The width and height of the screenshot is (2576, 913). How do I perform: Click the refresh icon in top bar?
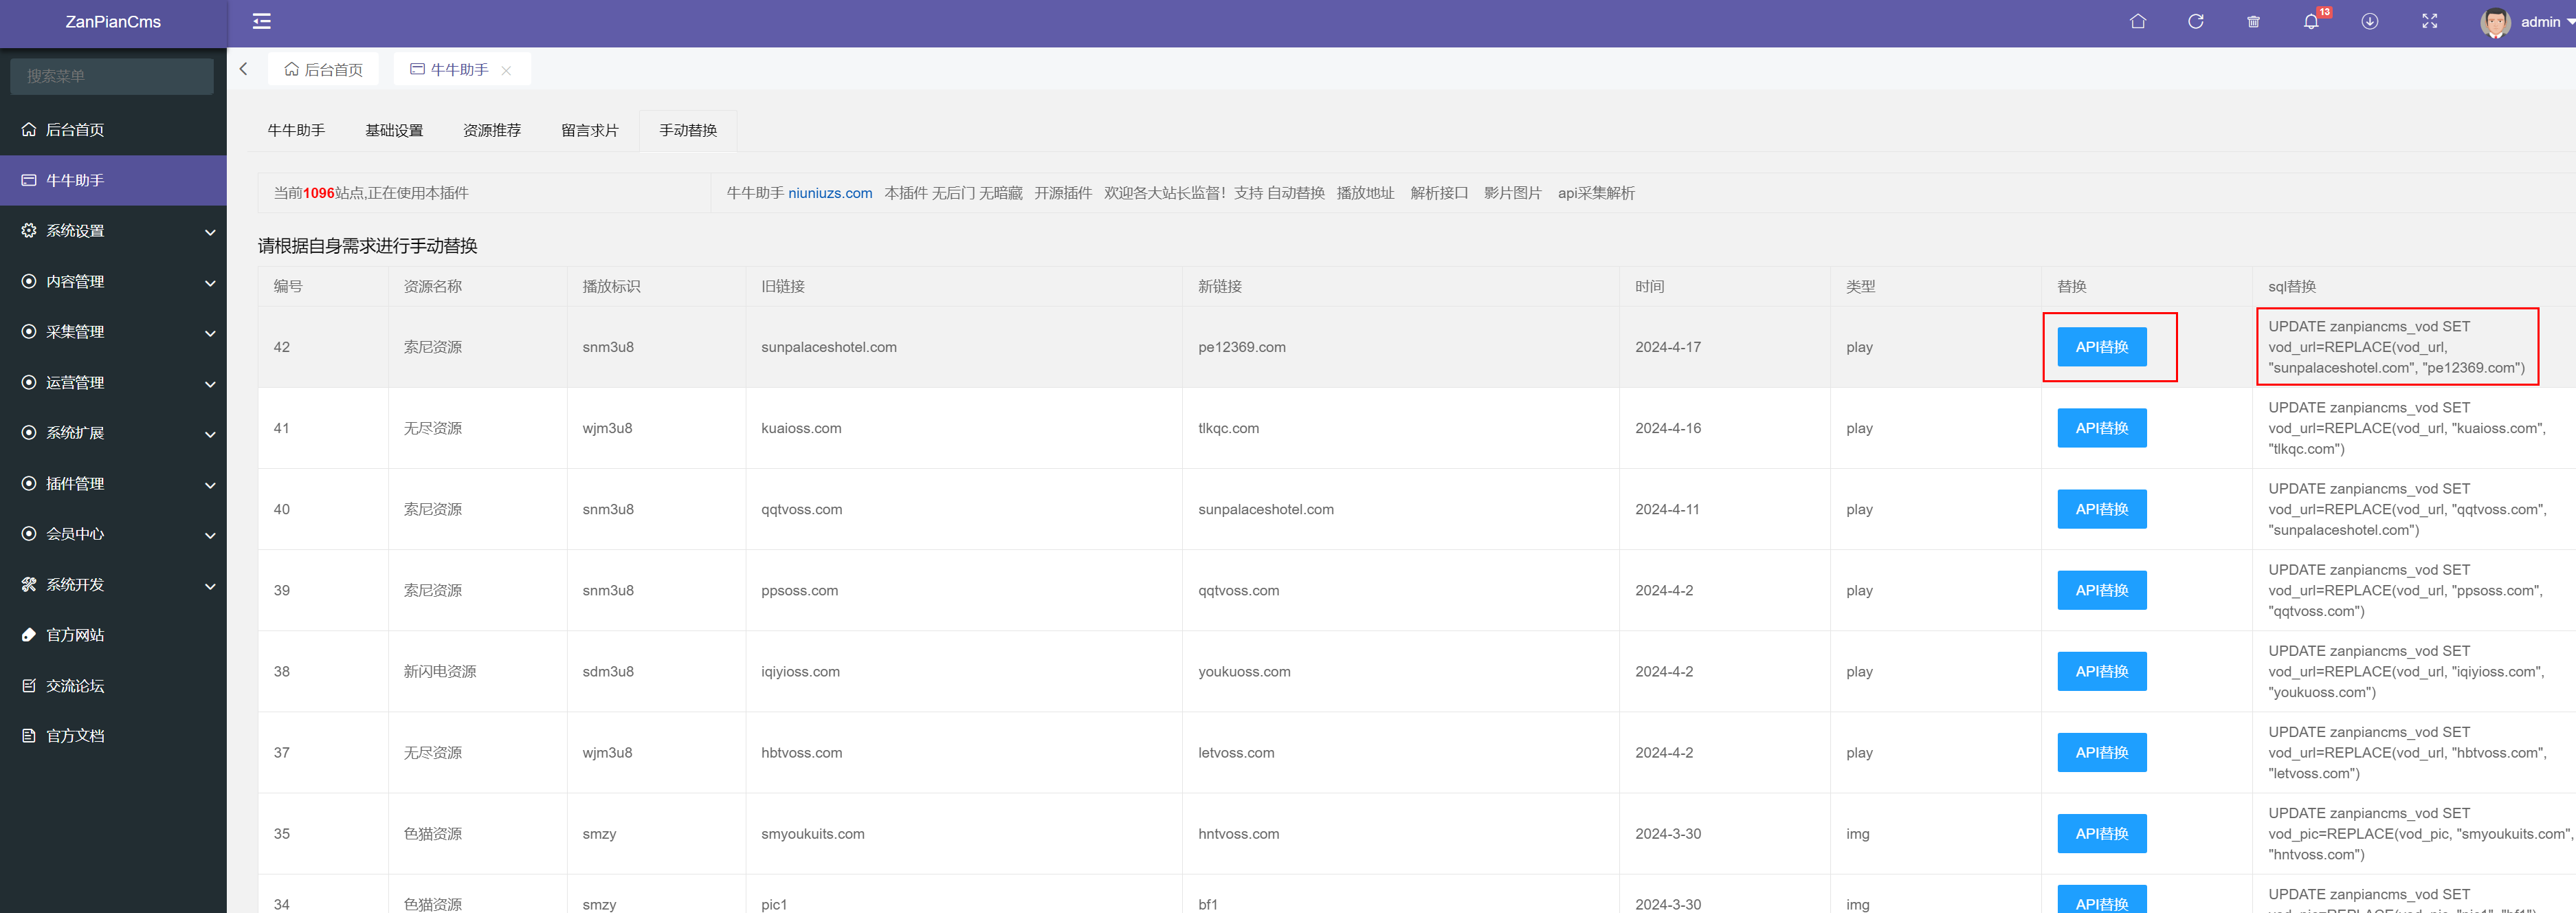coord(2196,21)
